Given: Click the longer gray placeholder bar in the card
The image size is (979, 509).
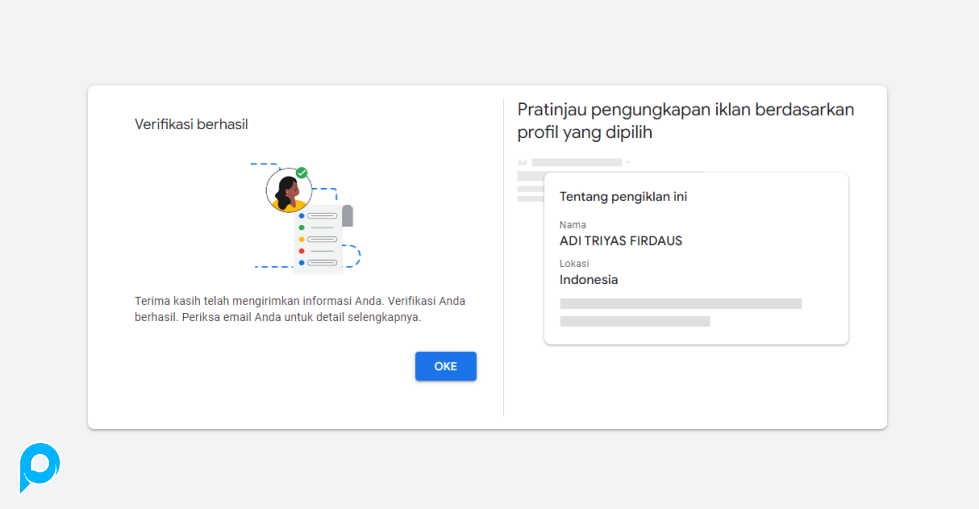Looking at the screenshot, I should (680, 303).
